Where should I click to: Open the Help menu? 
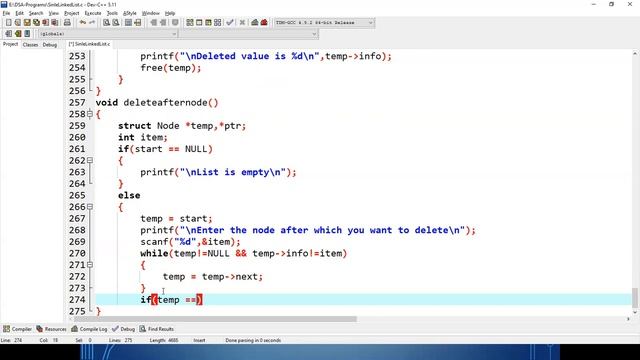coord(170,13)
